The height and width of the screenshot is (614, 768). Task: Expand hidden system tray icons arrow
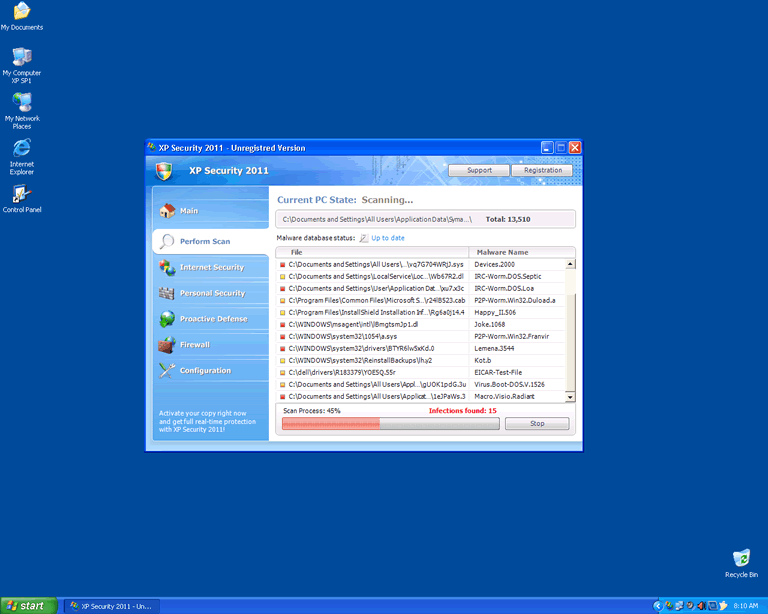coord(657,606)
